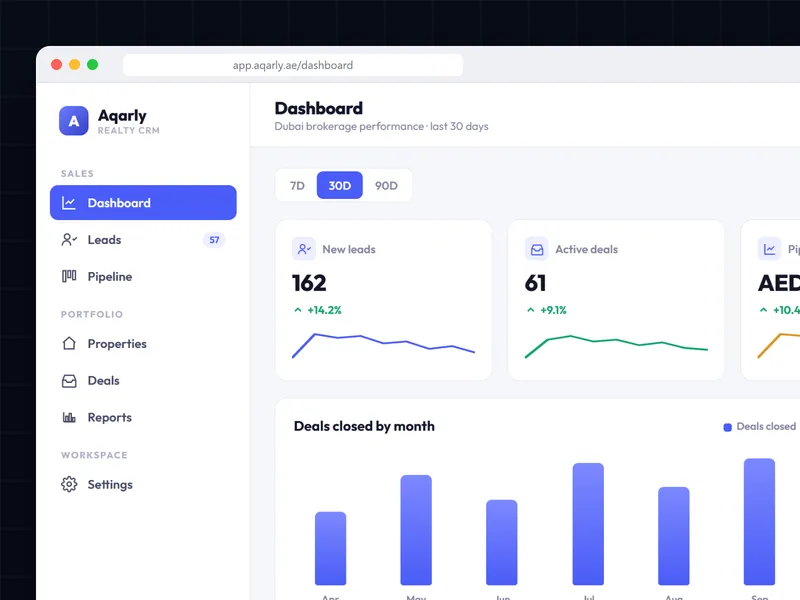This screenshot has height=600, width=800.
Task: Click the Dashboard page title
Action: tap(319, 108)
